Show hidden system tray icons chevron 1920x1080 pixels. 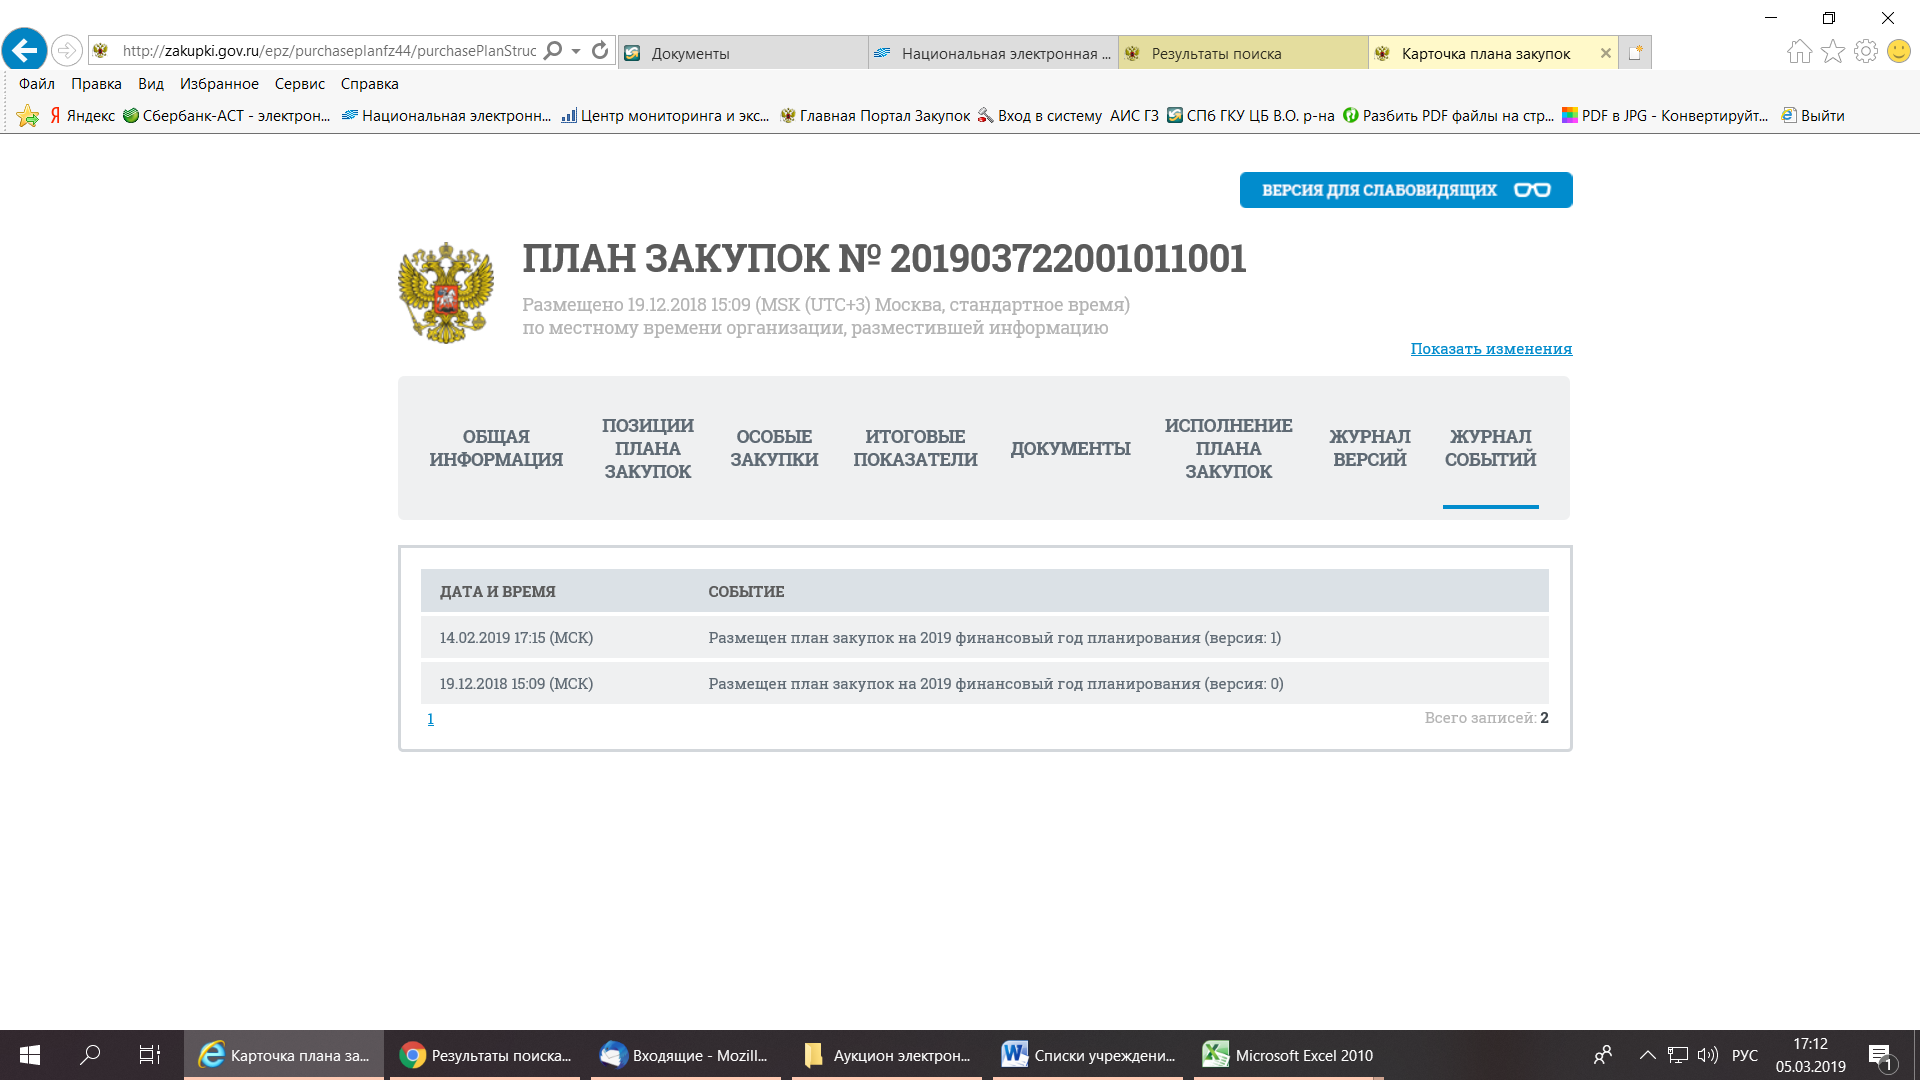pos(1647,1055)
